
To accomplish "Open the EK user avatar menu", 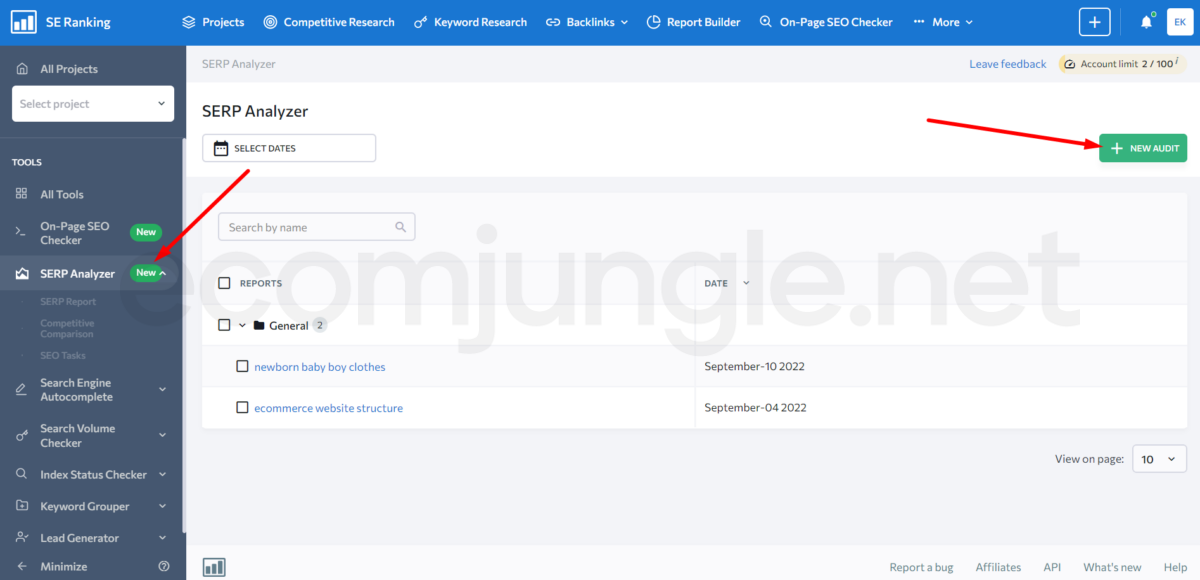I will [x=1180, y=22].
